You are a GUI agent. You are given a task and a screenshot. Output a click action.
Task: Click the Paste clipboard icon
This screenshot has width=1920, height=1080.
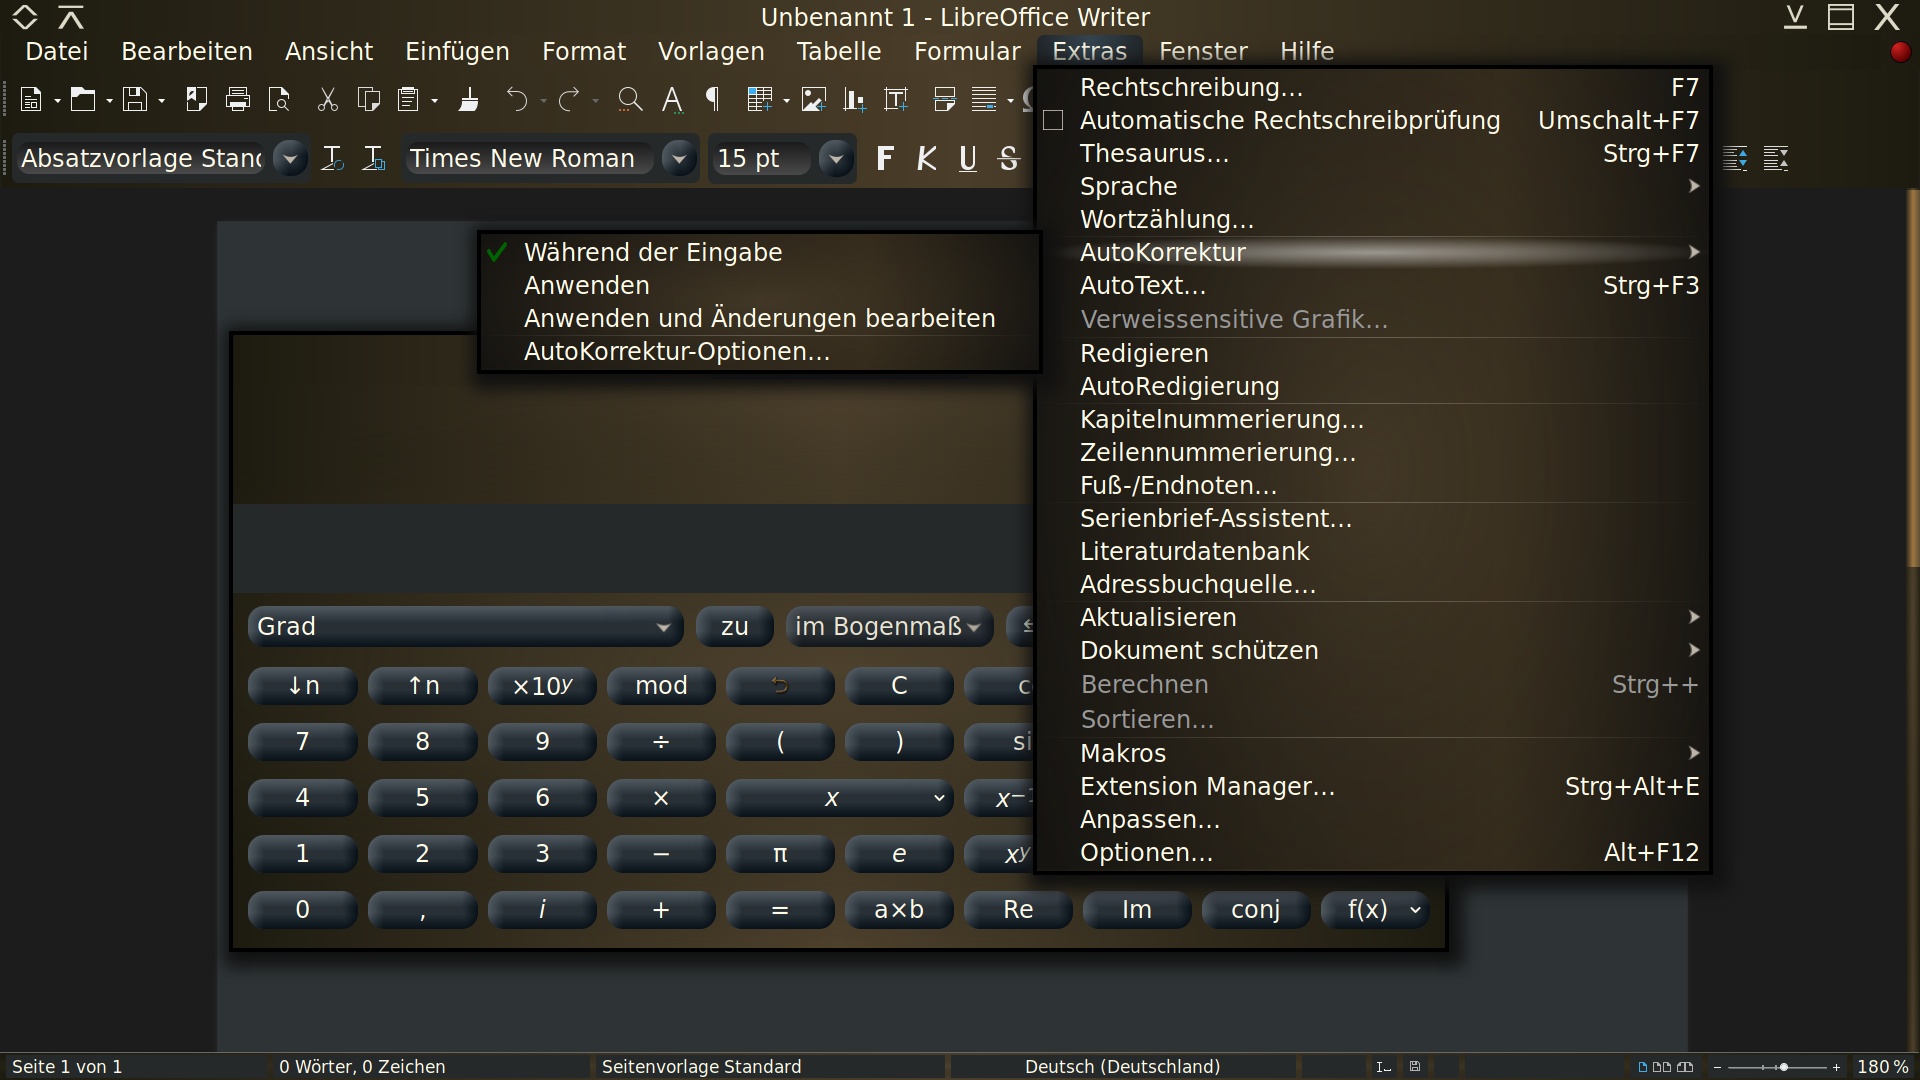click(408, 99)
